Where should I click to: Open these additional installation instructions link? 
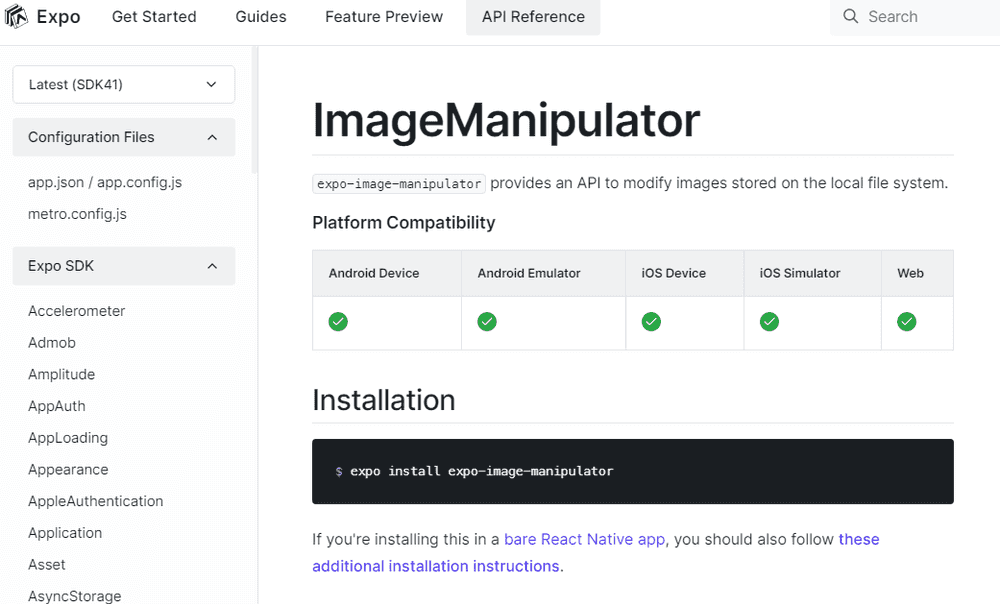click(x=437, y=566)
